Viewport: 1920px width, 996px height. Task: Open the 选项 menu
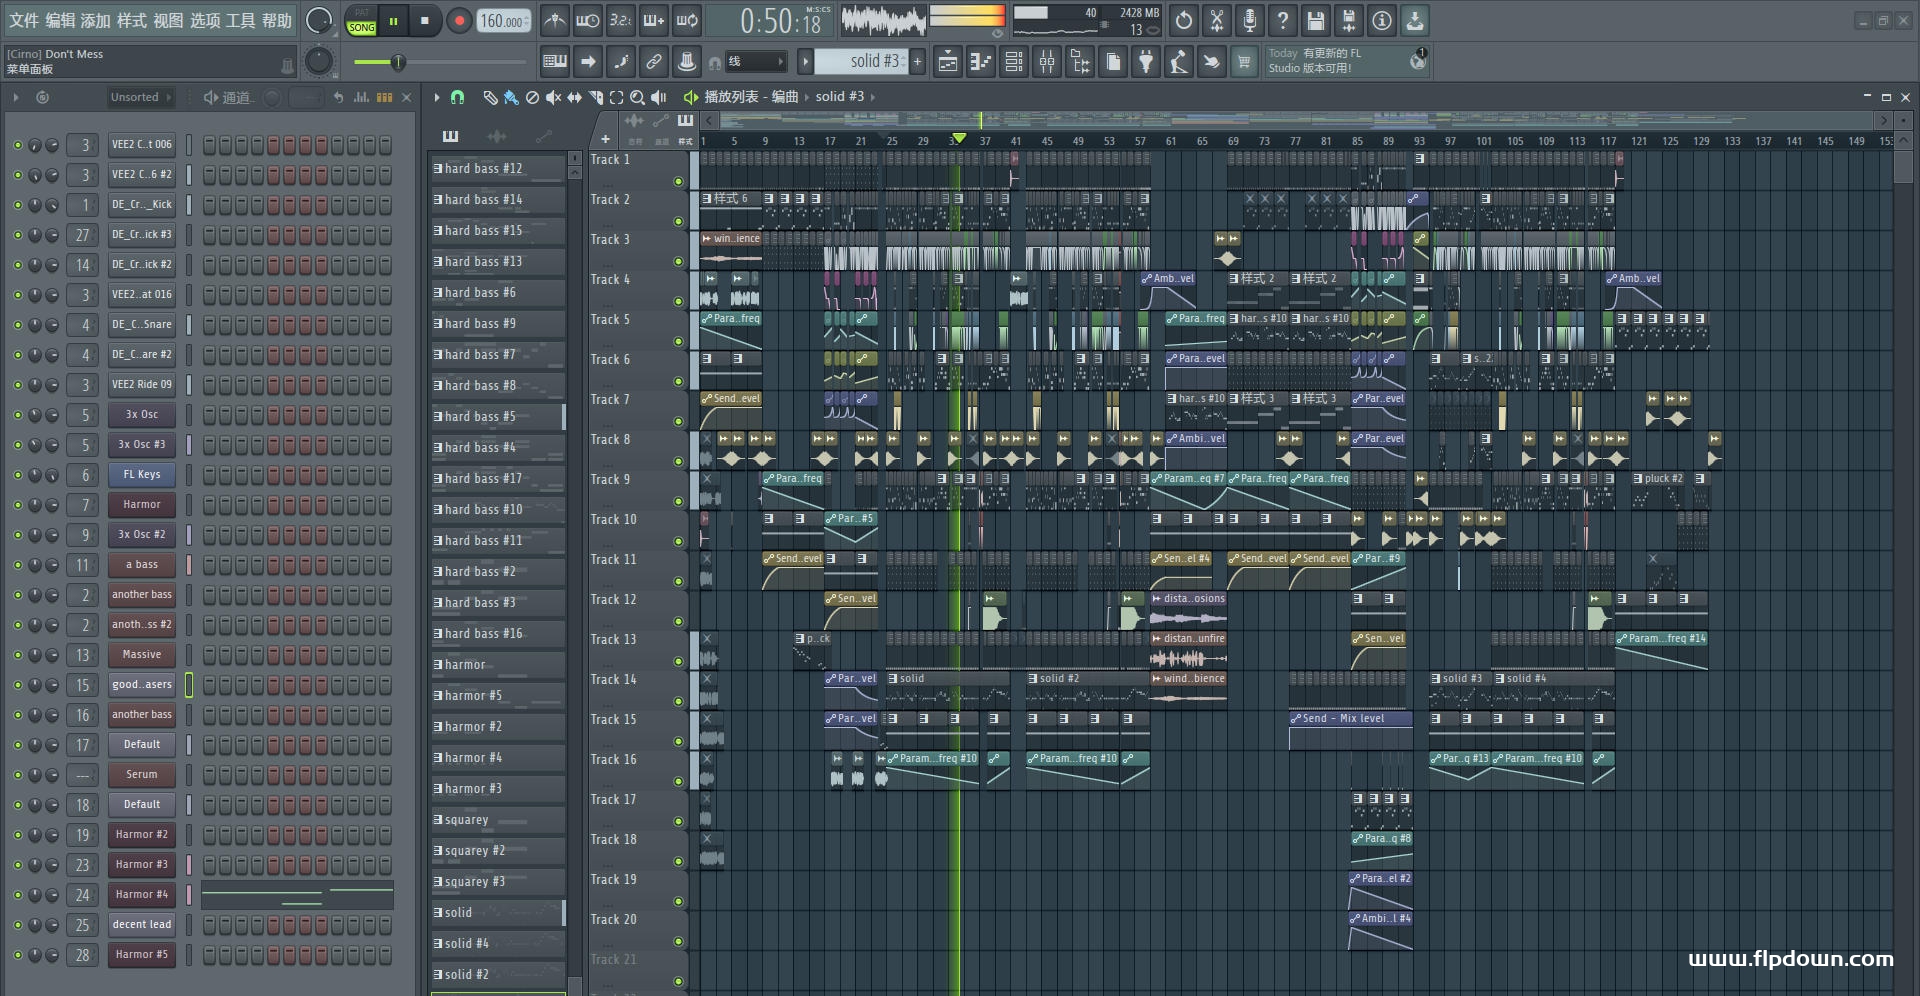tap(204, 20)
